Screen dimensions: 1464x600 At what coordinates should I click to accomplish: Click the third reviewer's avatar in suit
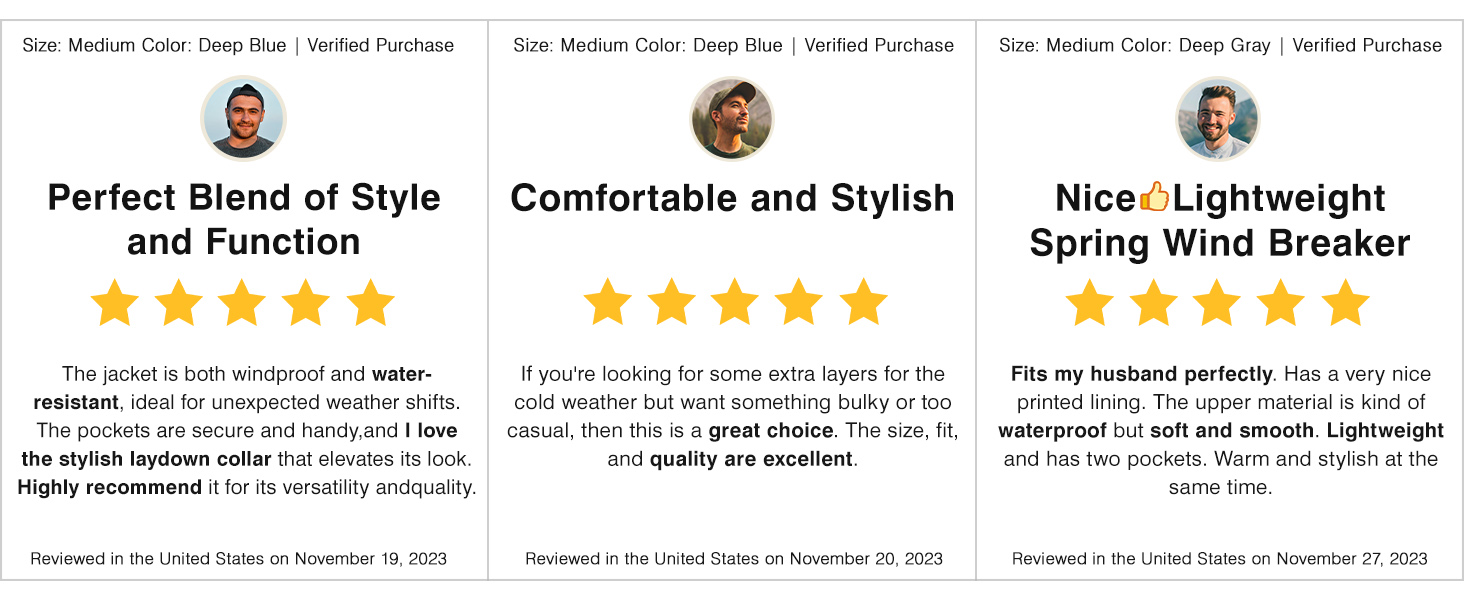coord(1218,119)
